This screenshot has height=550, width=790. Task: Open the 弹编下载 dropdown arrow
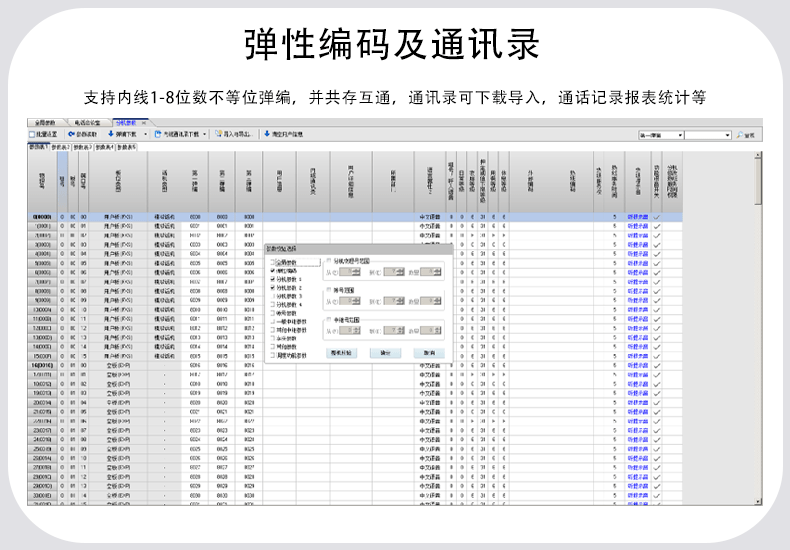pyautogui.click(x=146, y=134)
